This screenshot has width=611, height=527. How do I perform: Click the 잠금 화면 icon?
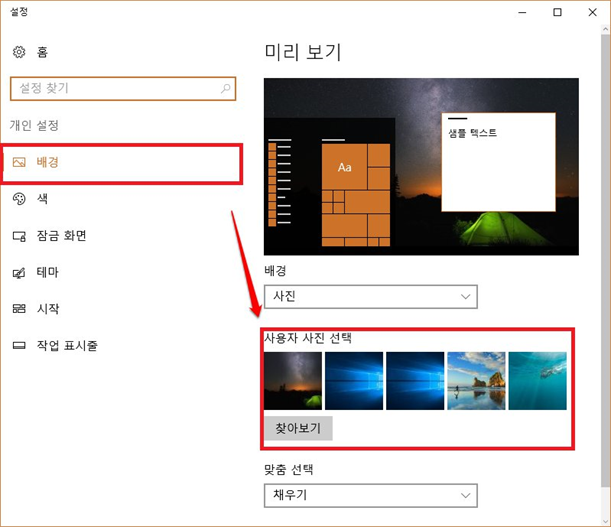[x=19, y=236]
